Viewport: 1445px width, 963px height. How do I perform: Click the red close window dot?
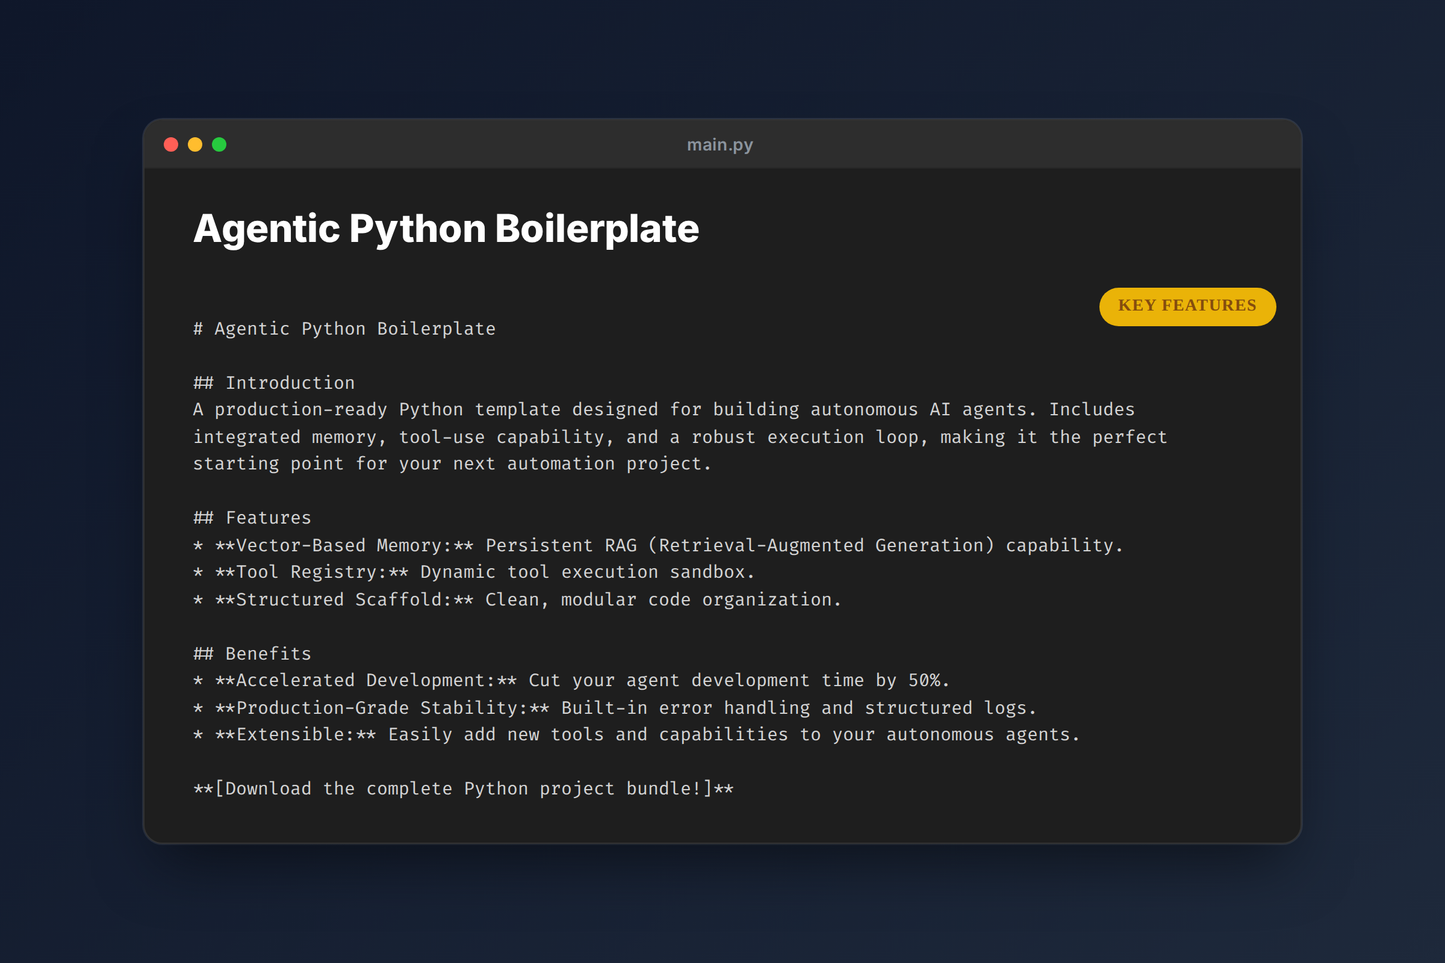pyautogui.click(x=171, y=145)
